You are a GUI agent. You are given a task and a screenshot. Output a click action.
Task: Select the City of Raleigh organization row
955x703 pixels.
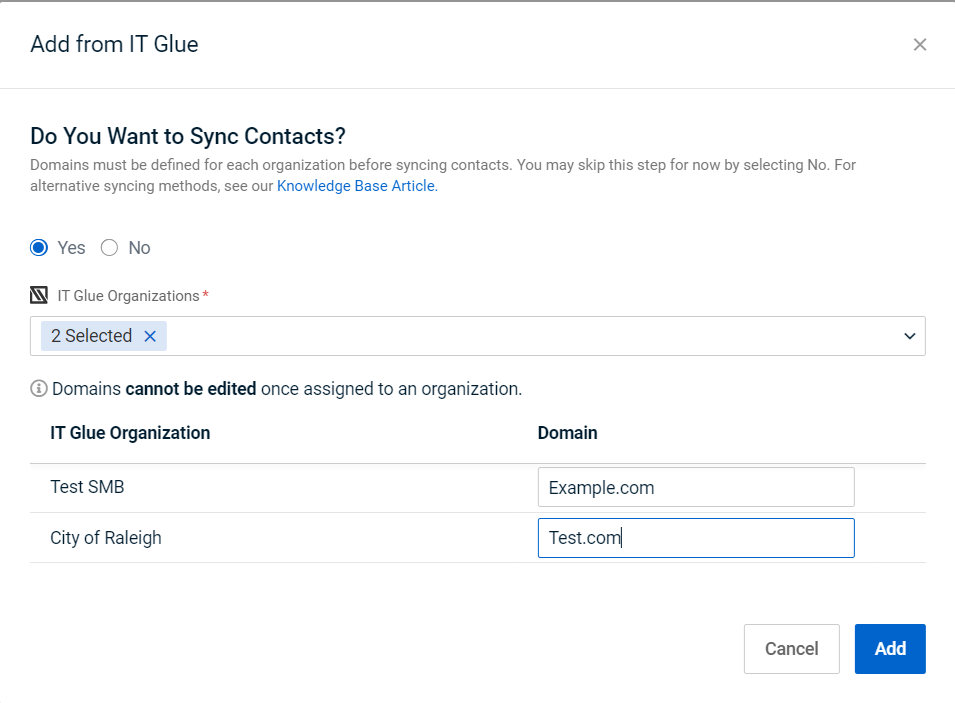478,538
